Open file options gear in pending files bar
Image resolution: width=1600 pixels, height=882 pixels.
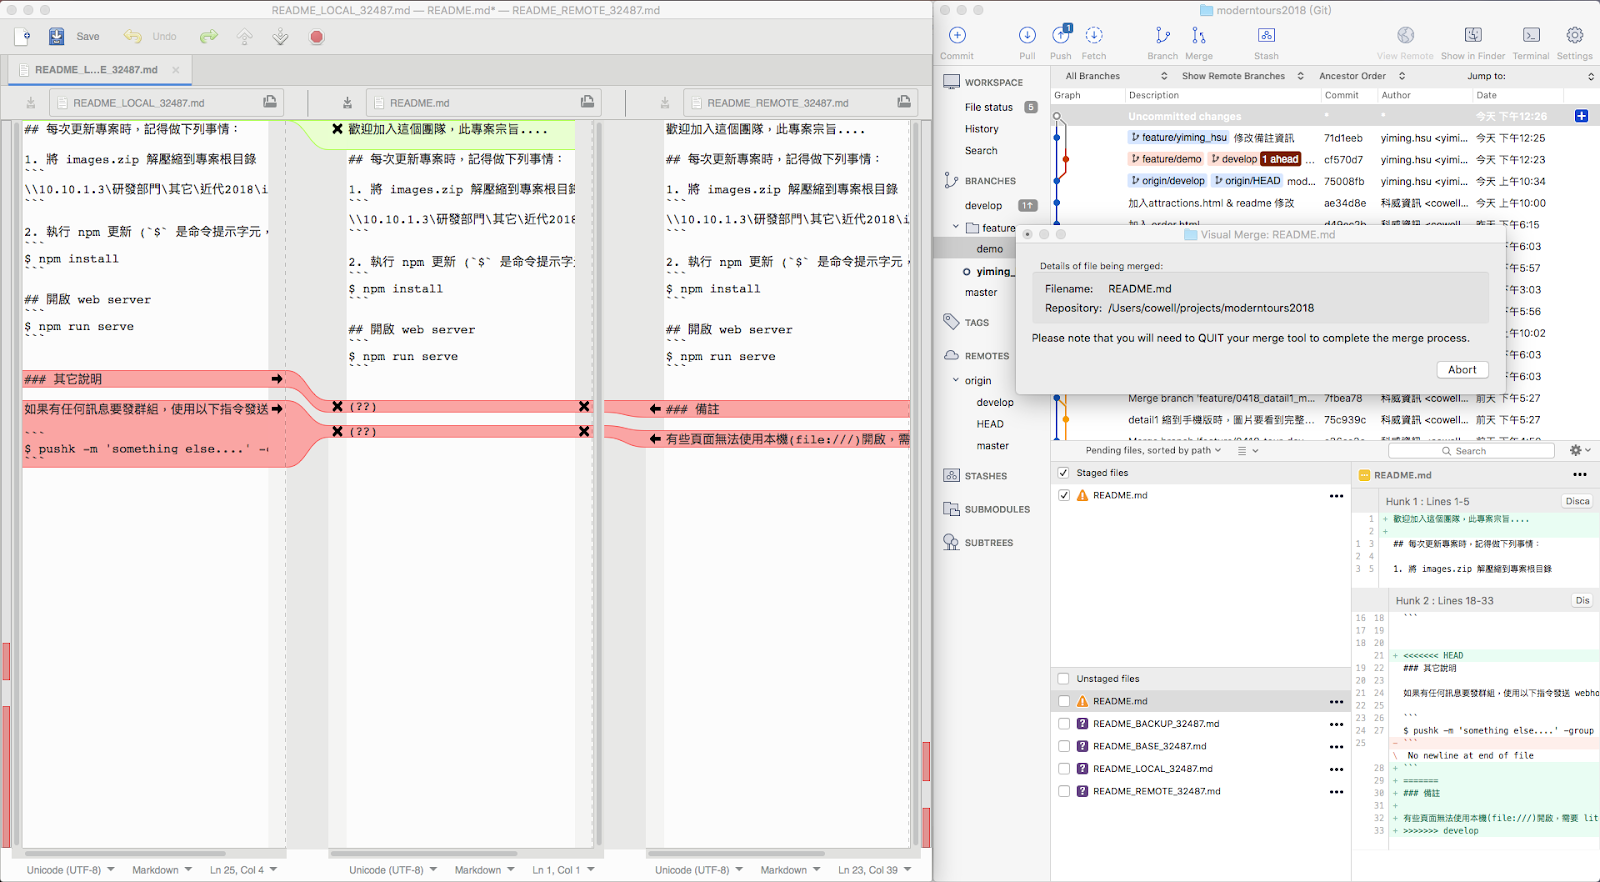[x=1580, y=450]
